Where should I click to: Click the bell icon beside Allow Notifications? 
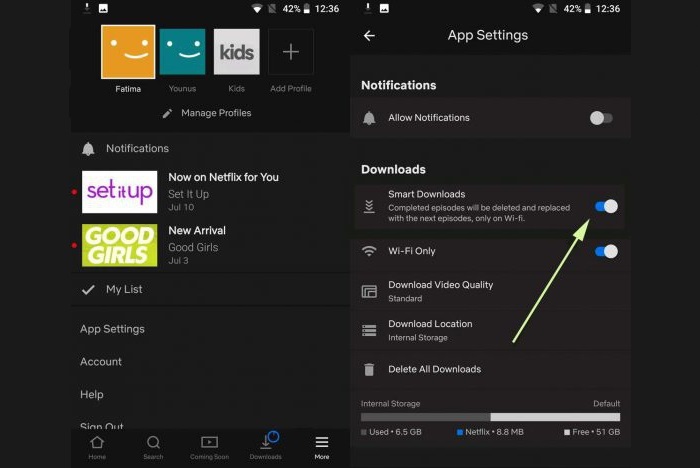click(x=369, y=118)
